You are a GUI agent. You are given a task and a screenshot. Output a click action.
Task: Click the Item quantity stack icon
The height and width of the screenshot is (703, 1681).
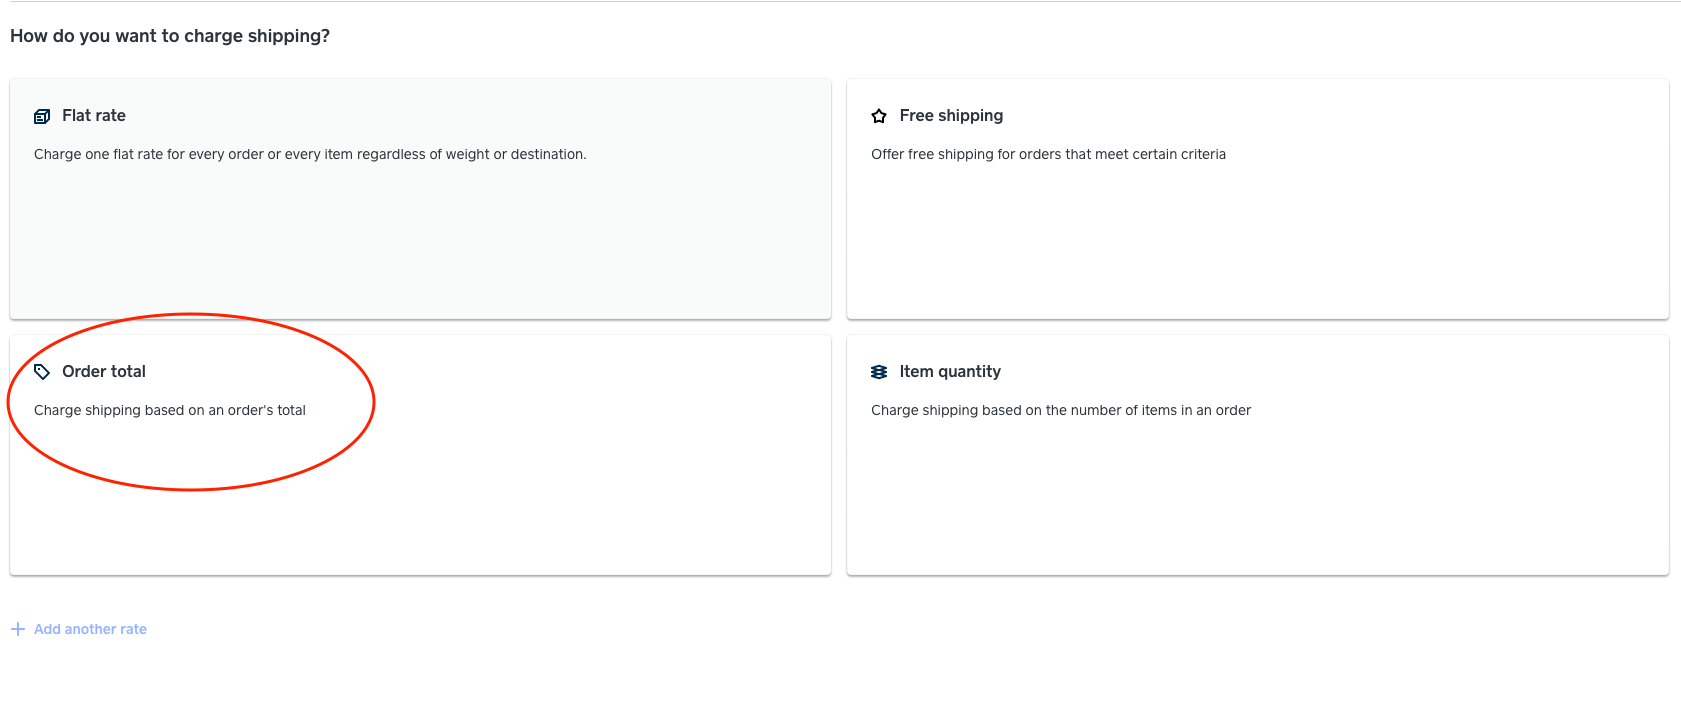click(x=879, y=372)
